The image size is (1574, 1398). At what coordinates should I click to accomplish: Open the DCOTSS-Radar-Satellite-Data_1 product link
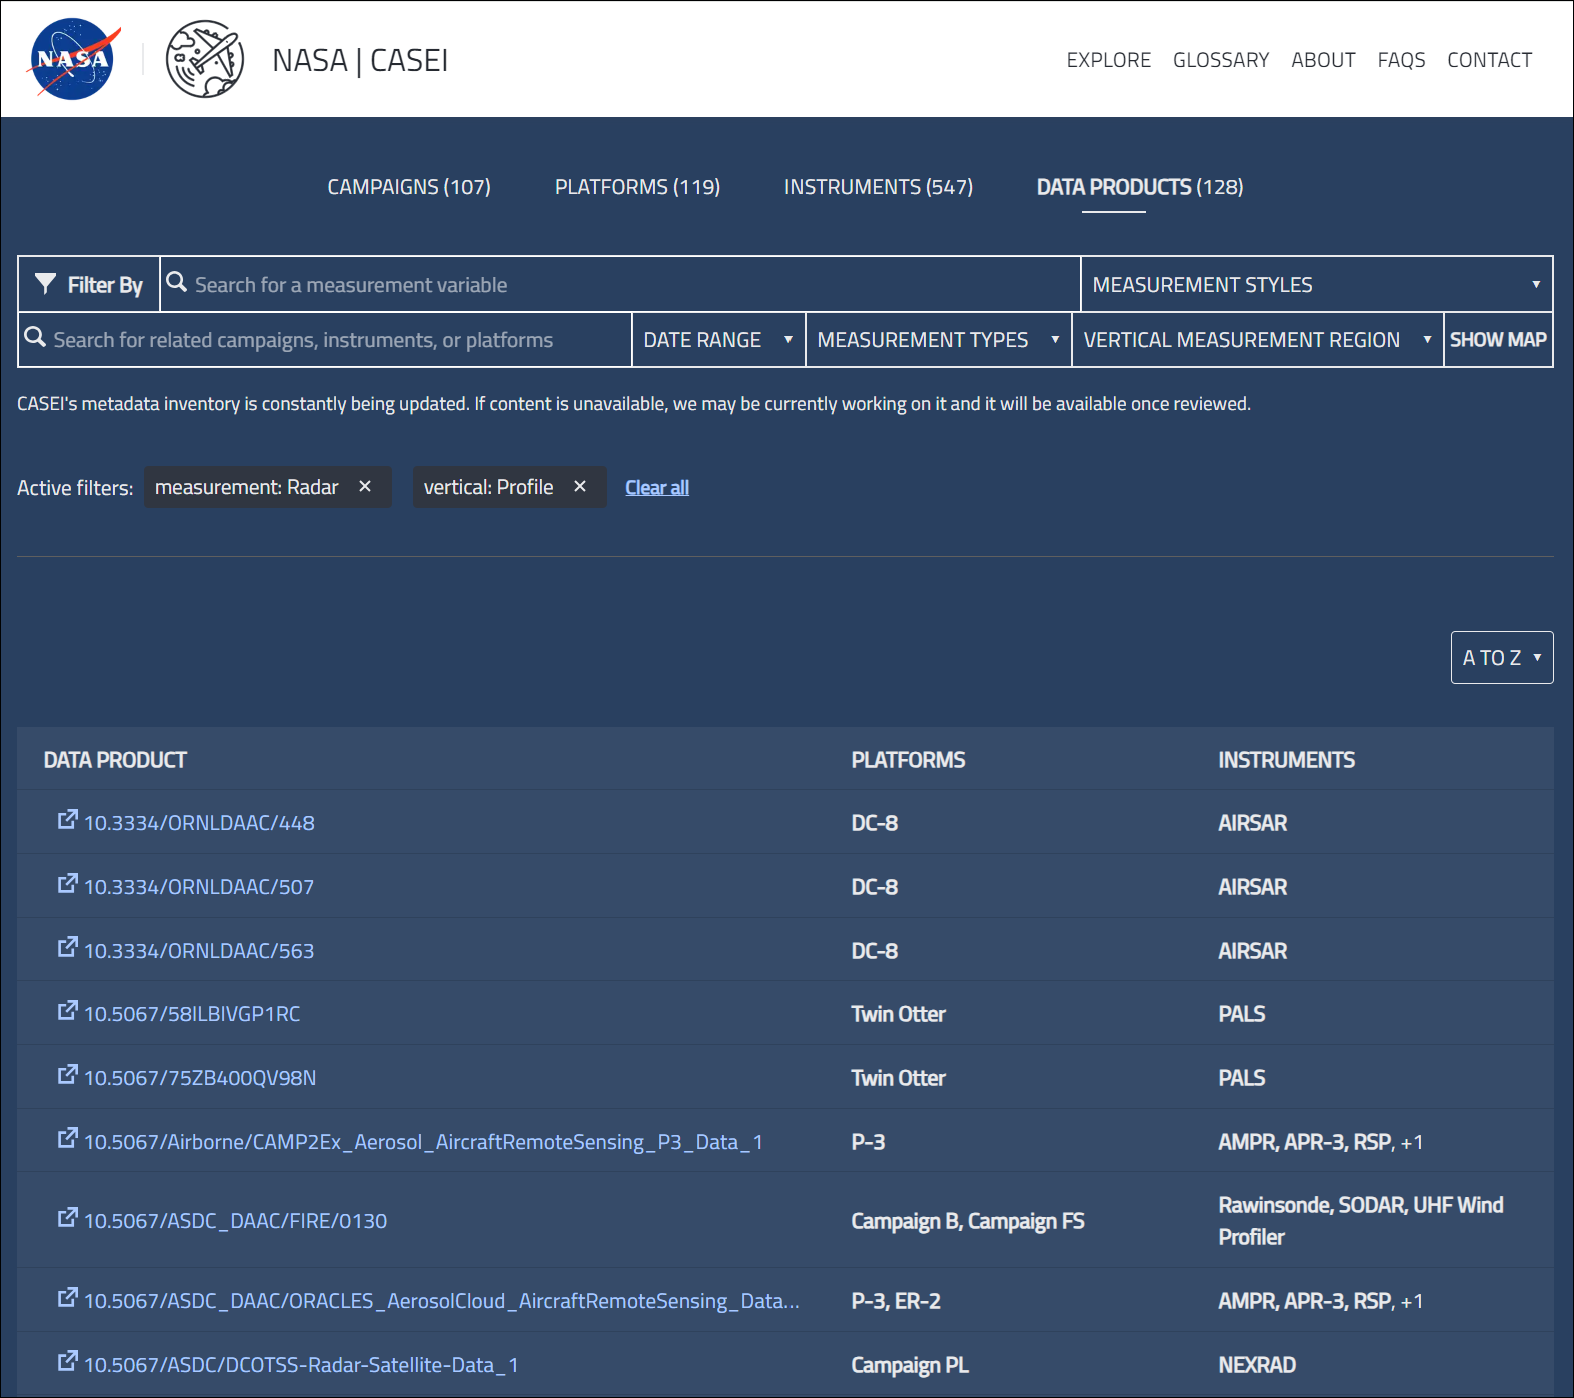(301, 1365)
